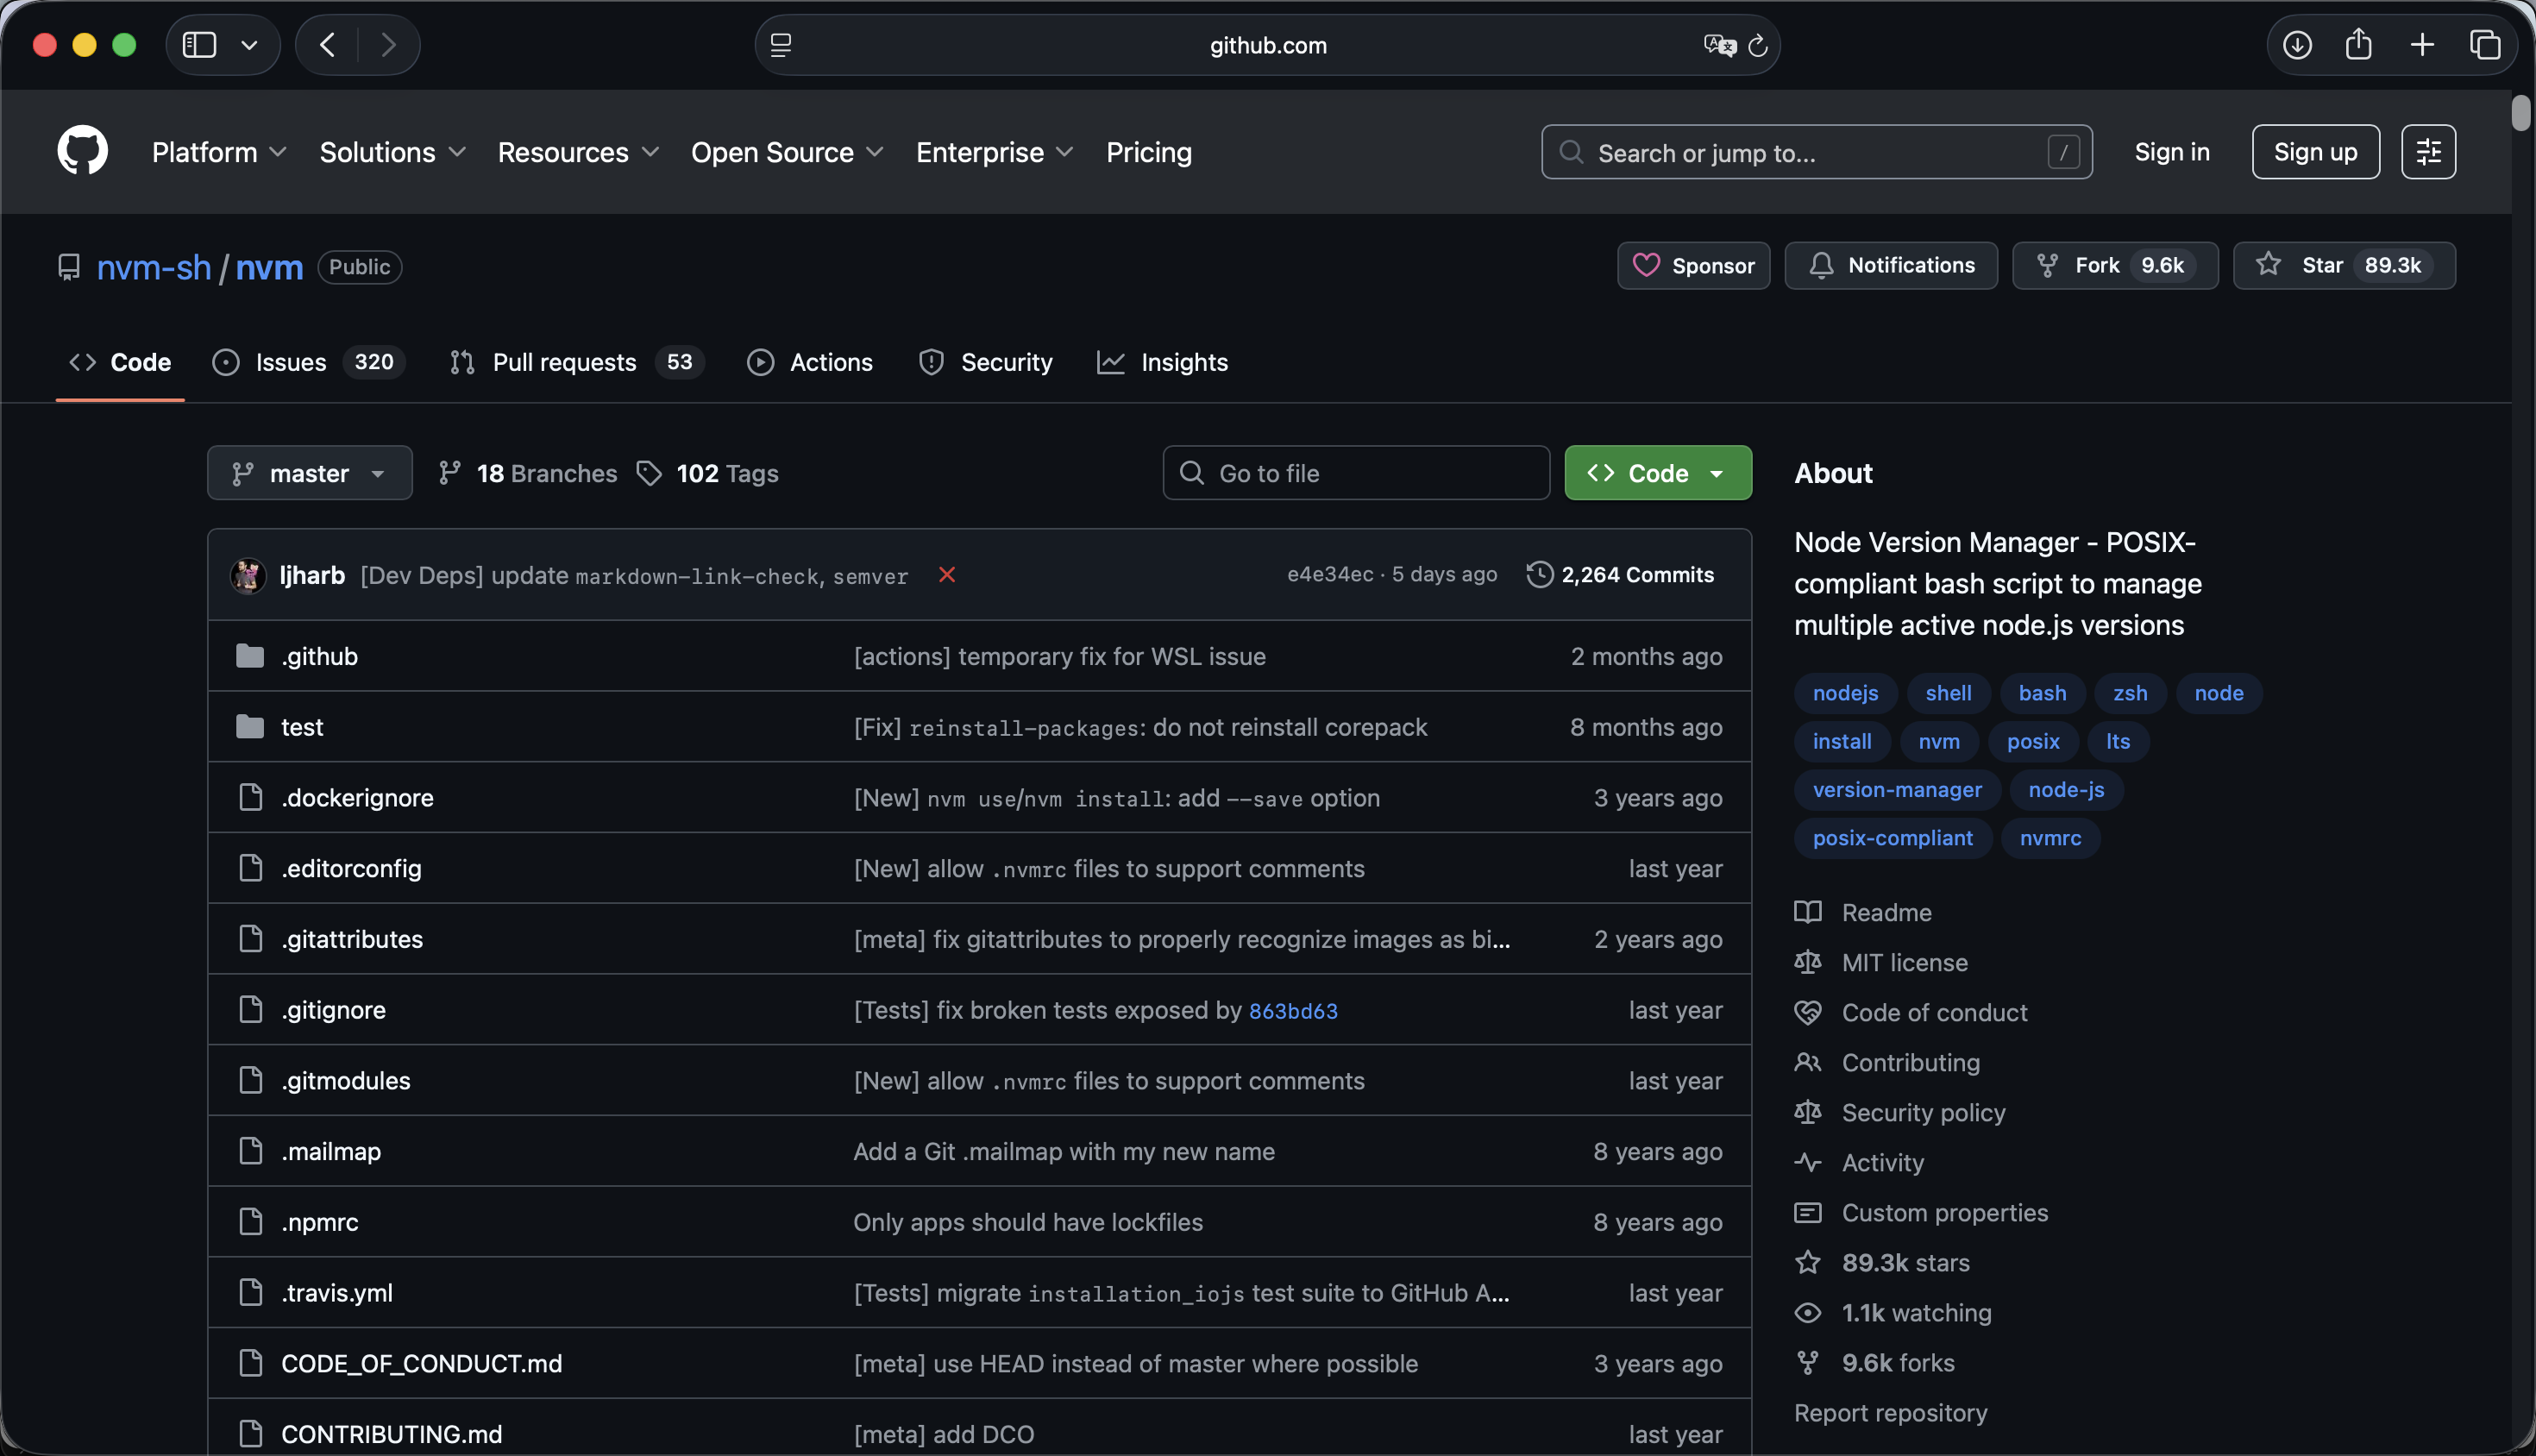2536x1456 pixels.
Task: Open the nodejs topic tag
Action: 1844,693
